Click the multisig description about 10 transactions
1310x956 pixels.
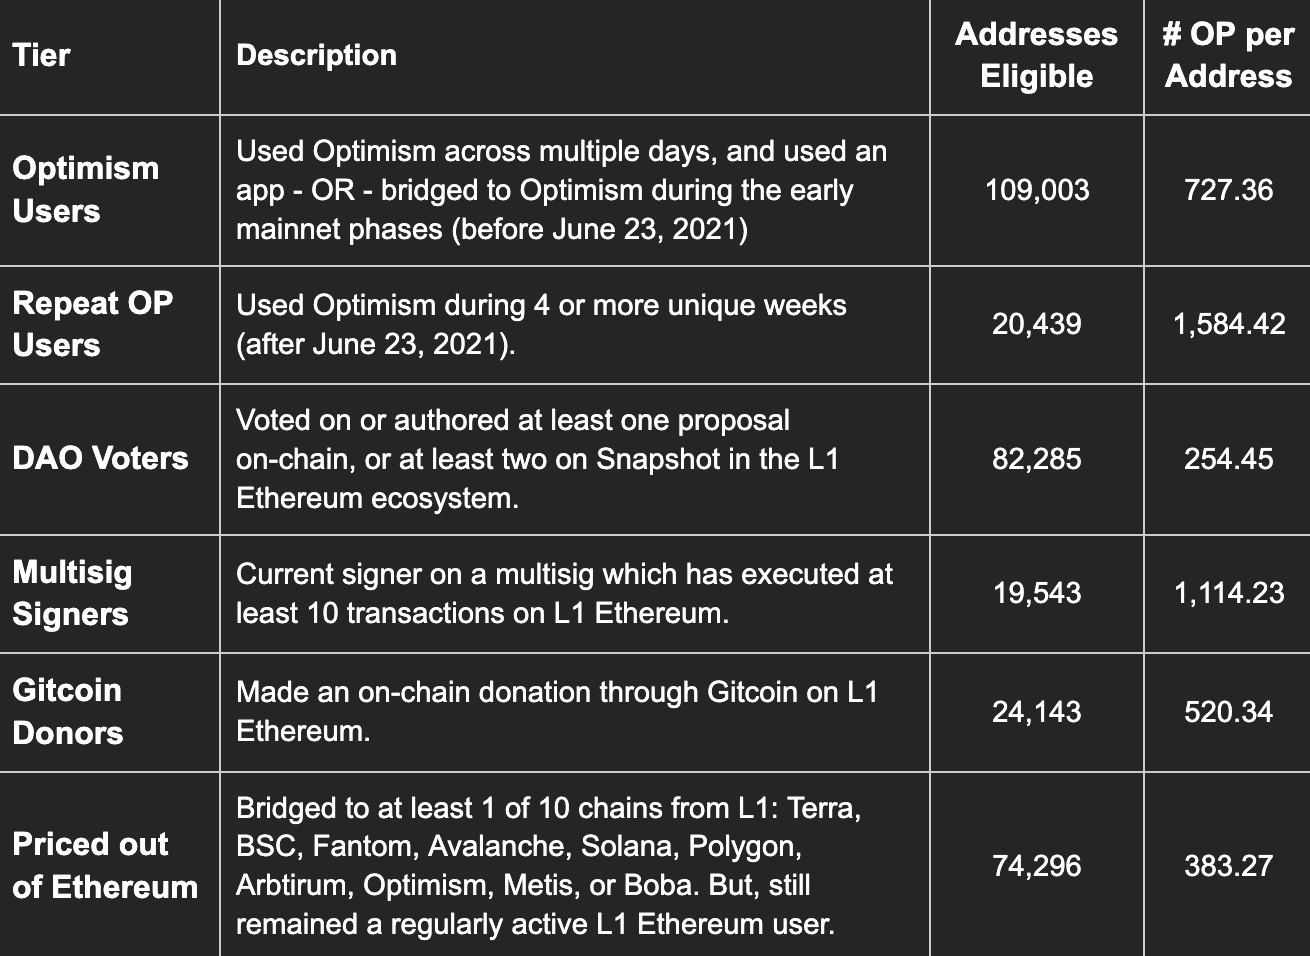coord(564,593)
